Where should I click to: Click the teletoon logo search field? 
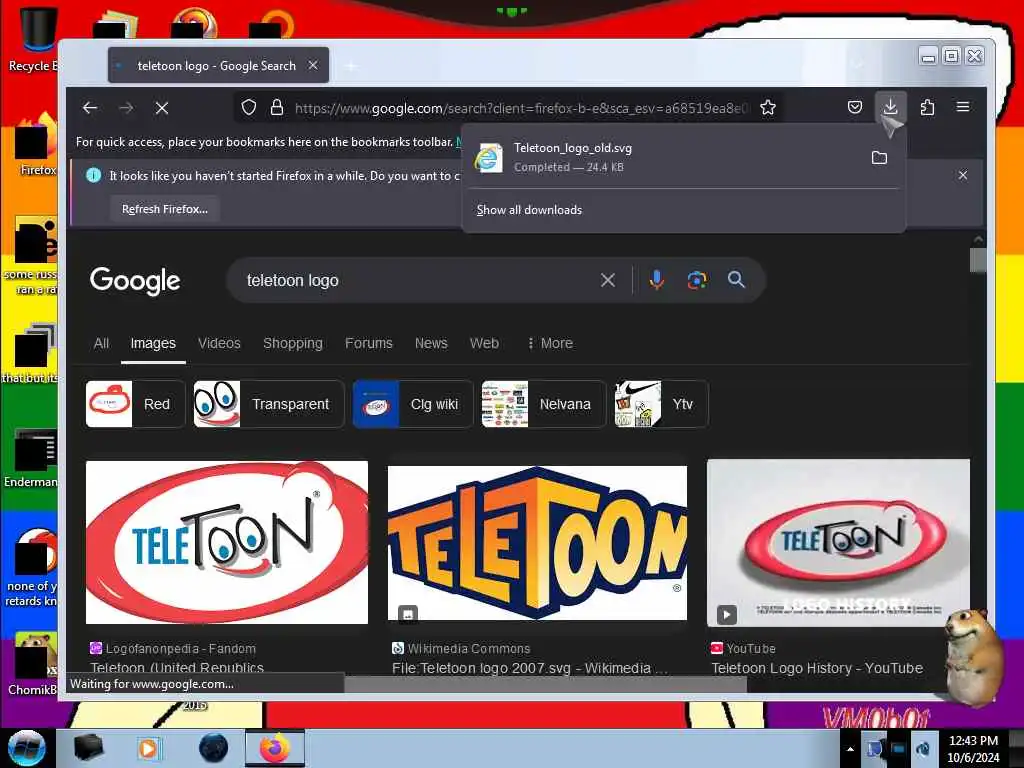[x=418, y=280]
